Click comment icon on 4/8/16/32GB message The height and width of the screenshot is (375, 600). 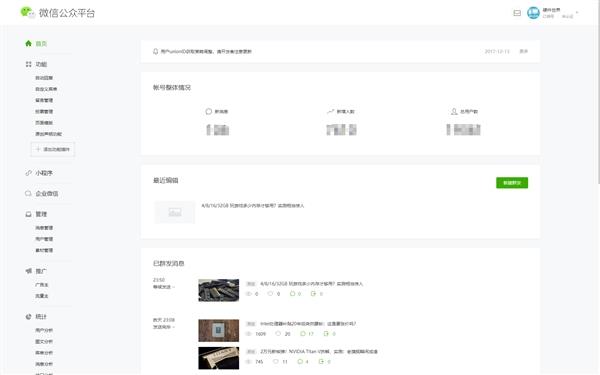click(x=271, y=294)
